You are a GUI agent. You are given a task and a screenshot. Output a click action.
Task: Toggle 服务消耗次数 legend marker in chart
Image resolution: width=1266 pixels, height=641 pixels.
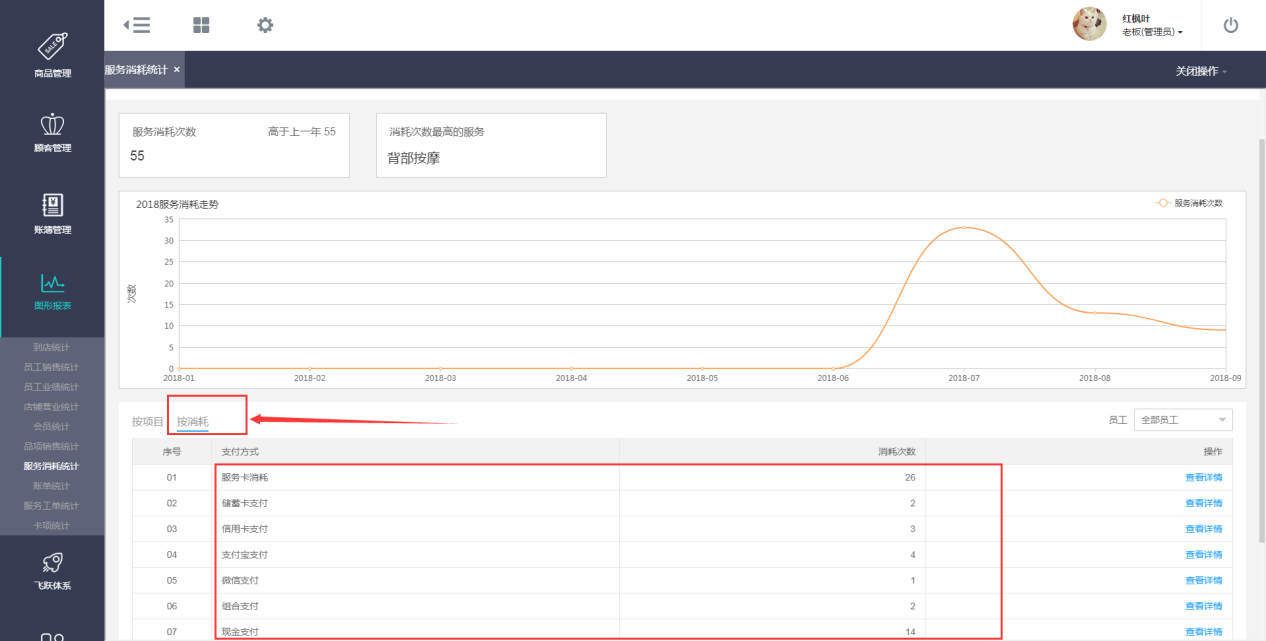pos(1163,202)
